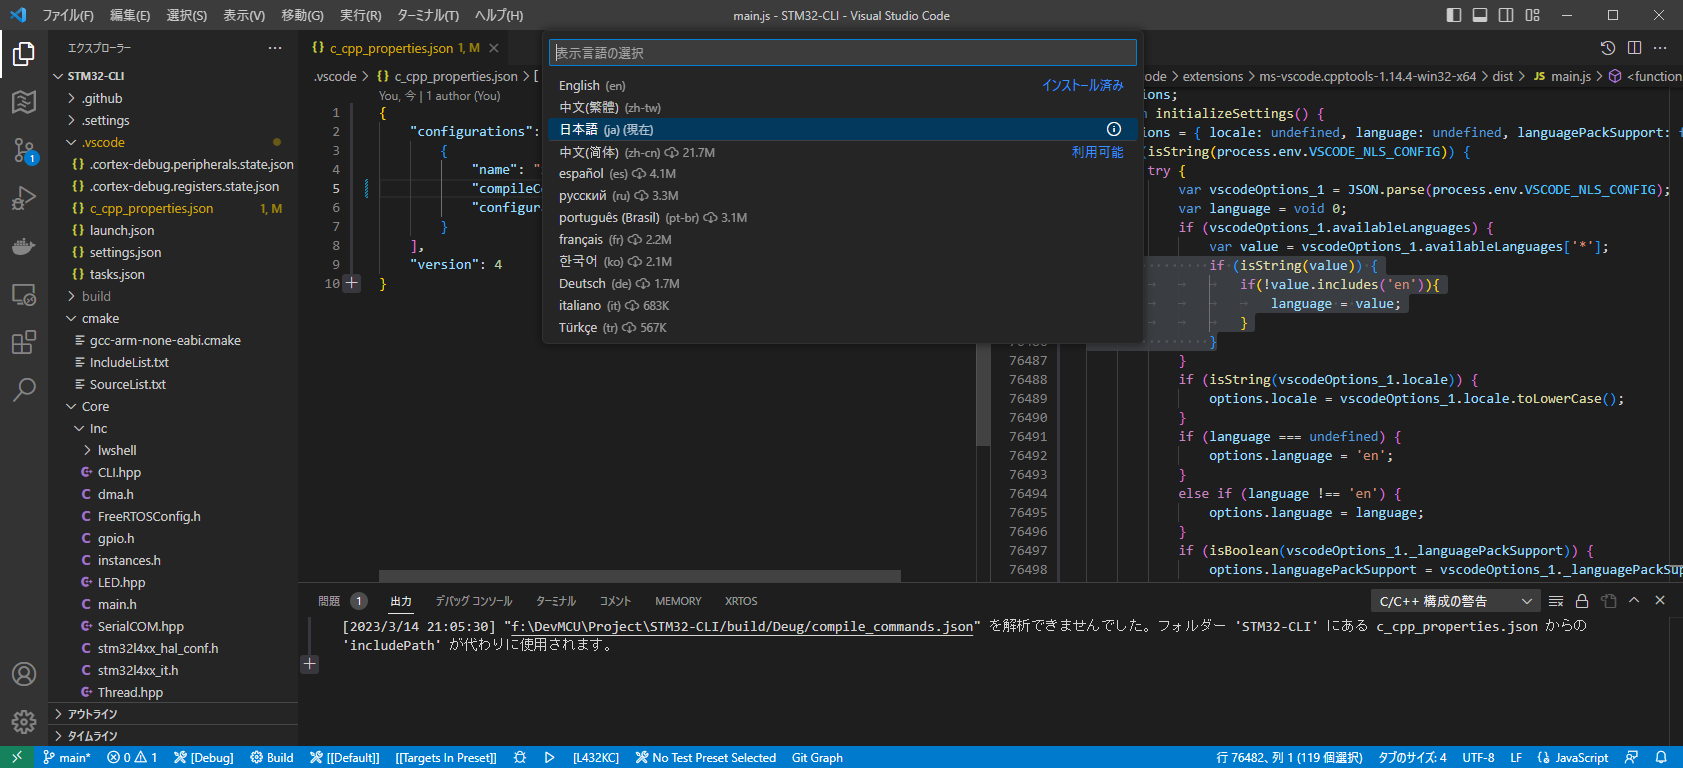Viewport: 1683px width, 768px height.
Task: Close the bottom panel
Action: pos(1660,600)
